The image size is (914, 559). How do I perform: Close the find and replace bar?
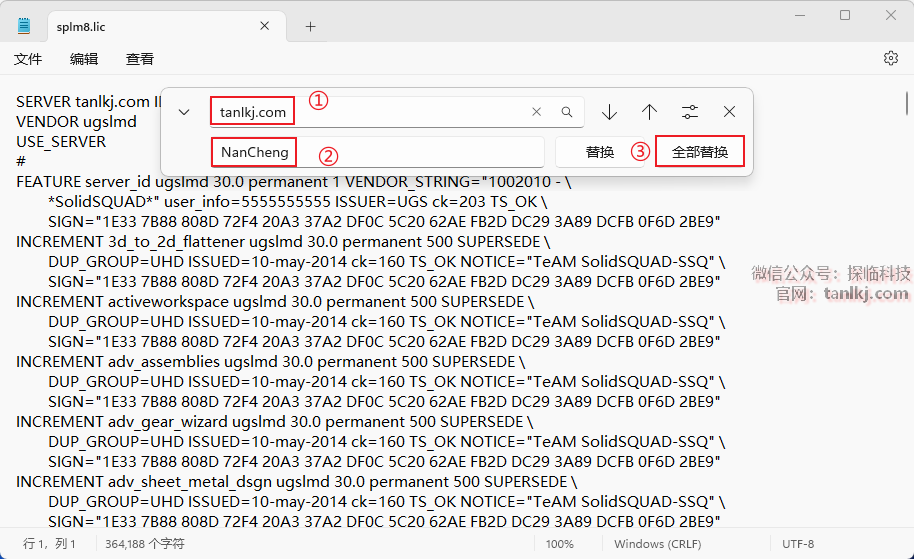click(x=730, y=112)
